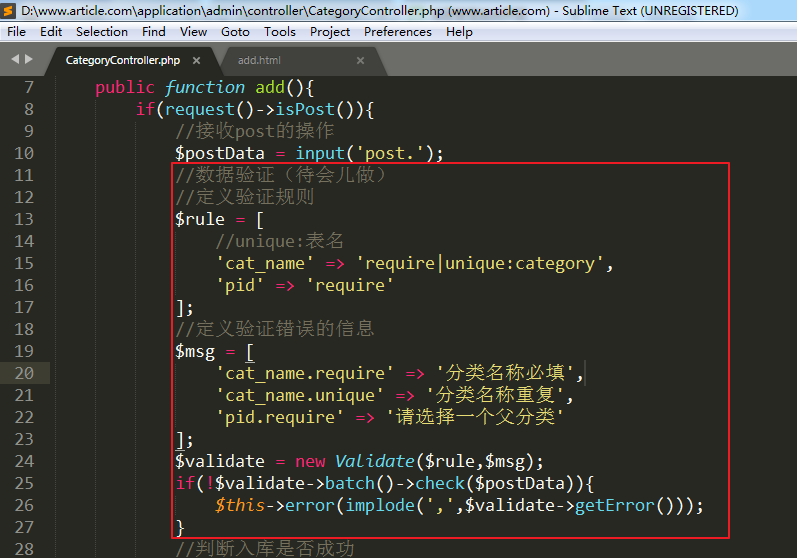The height and width of the screenshot is (558, 797).
Task: Place cursor on the $validate = new Validate line
Action: tap(358, 461)
